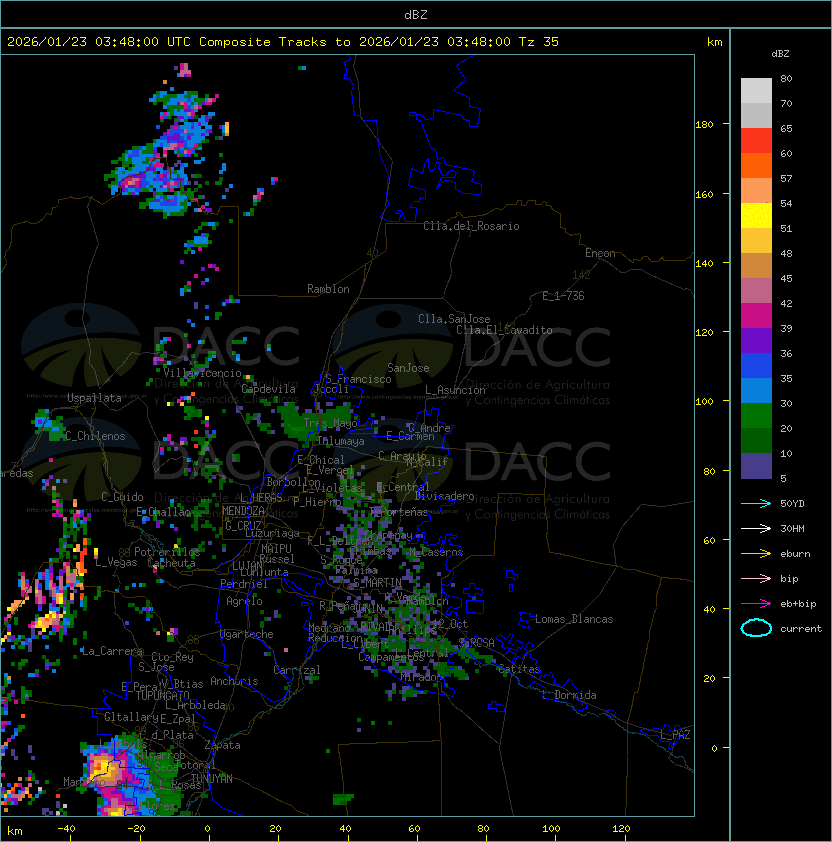Click the 'L_Asuncion' map label
The height and width of the screenshot is (842, 832).
point(455,390)
